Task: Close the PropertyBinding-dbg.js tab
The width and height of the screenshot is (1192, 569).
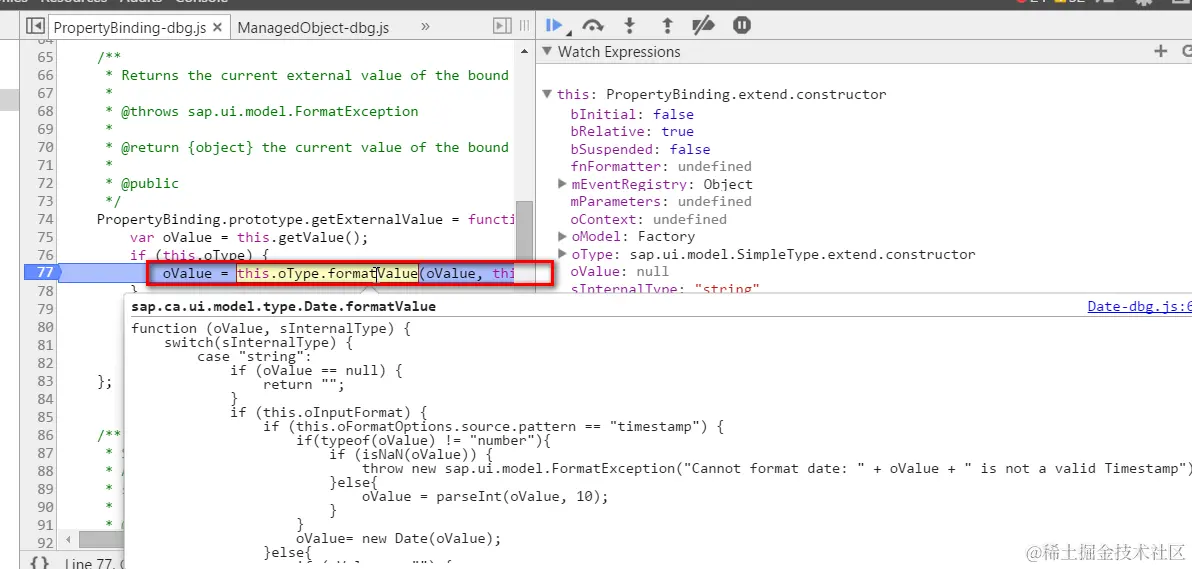Action: pos(217,27)
